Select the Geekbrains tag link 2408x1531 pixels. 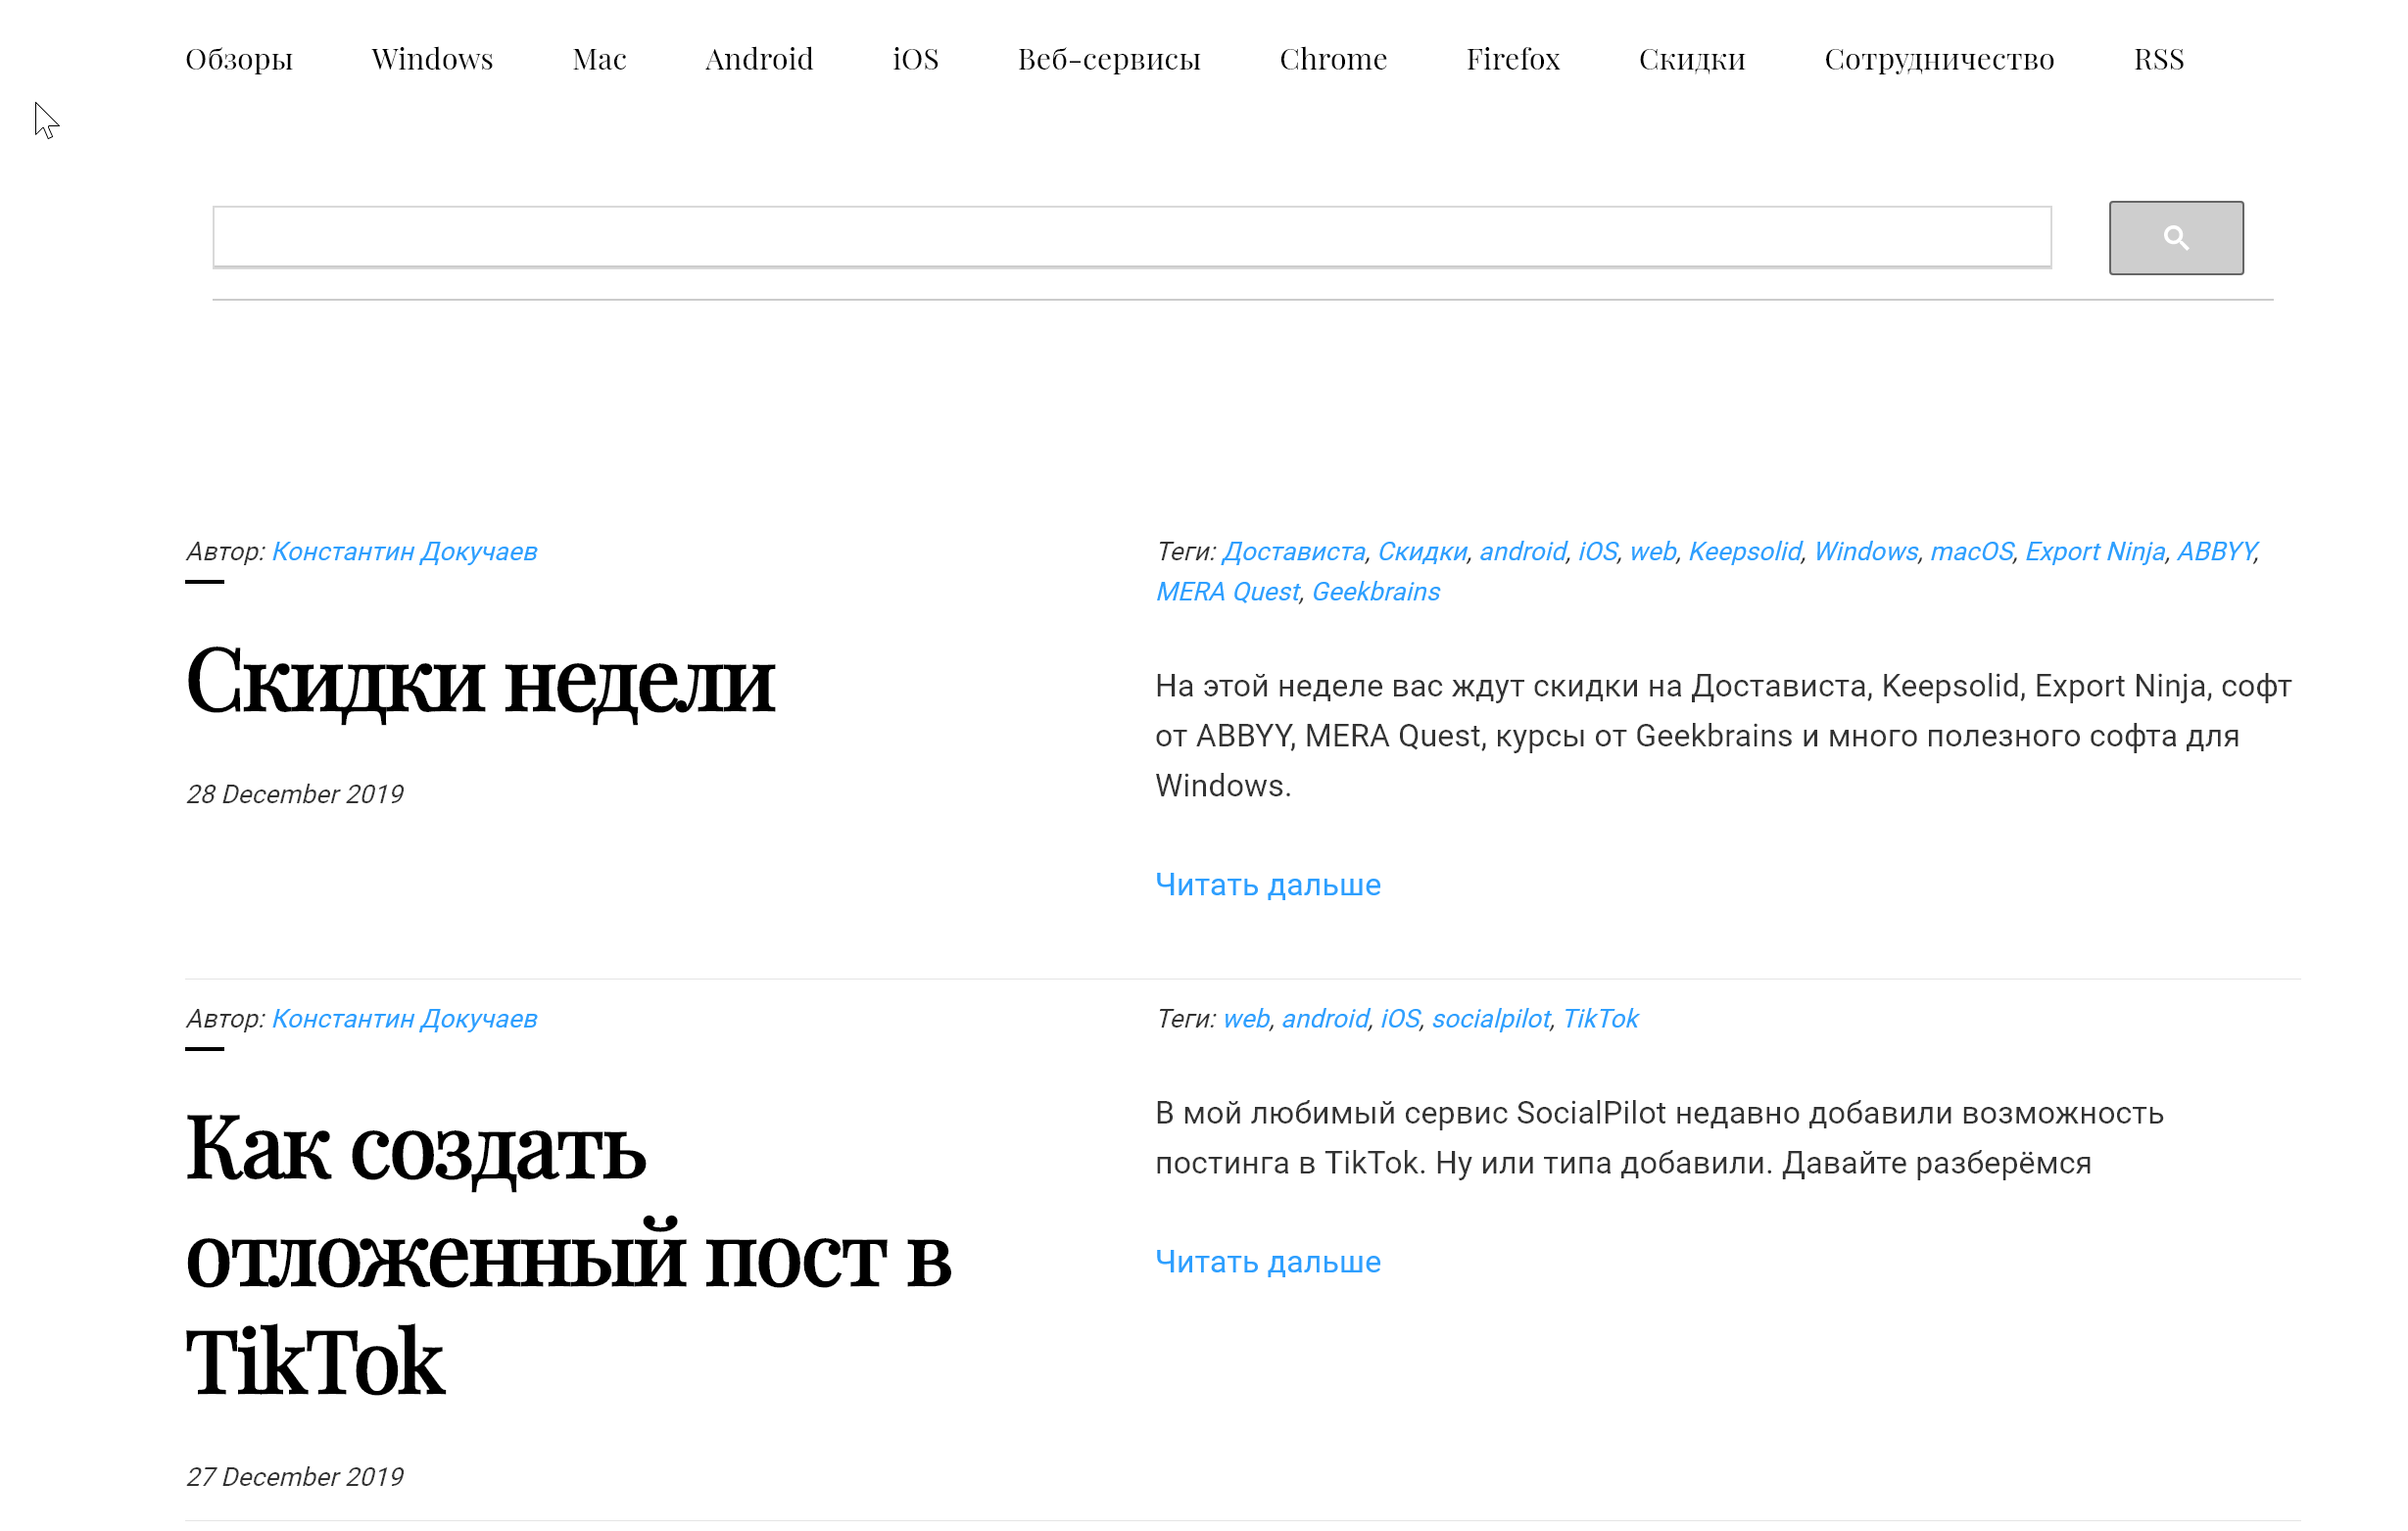click(x=1375, y=591)
